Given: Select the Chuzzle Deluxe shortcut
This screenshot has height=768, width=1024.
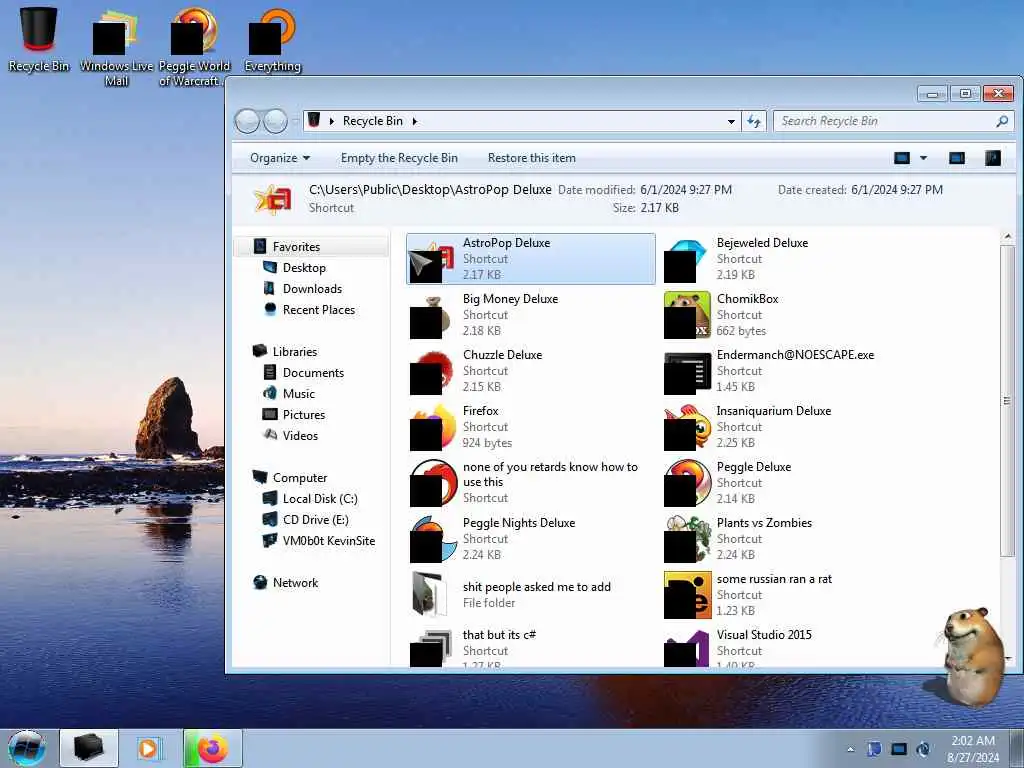Looking at the screenshot, I should pos(530,371).
